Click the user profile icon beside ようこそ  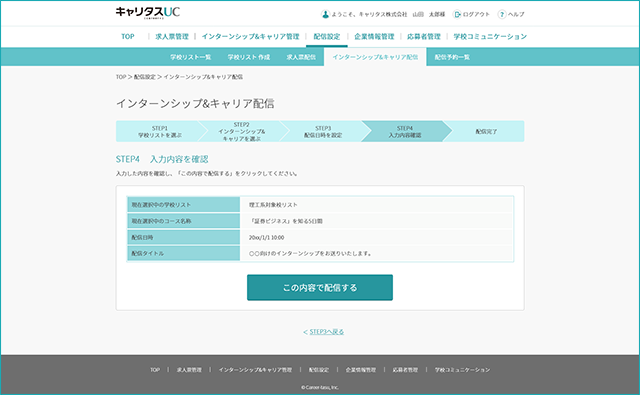[325, 14]
